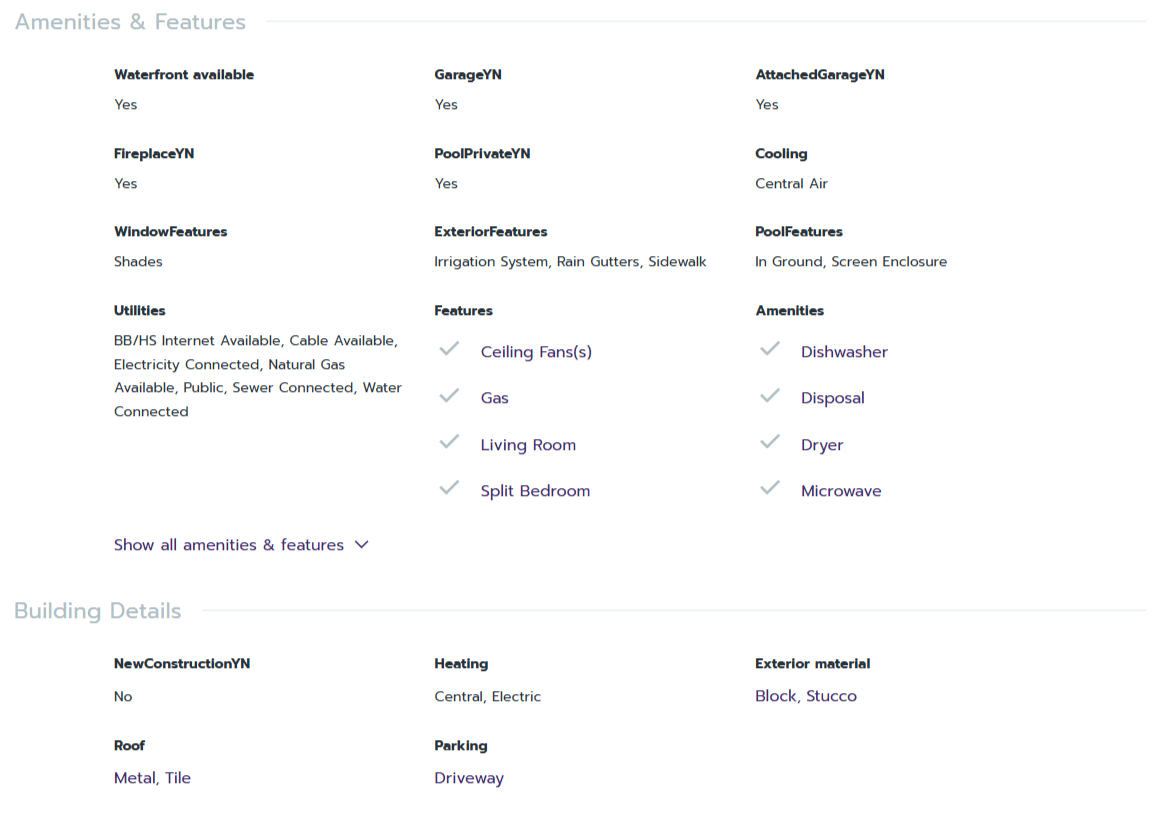Image resolution: width=1156 pixels, height=838 pixels.
Task: Open the Driveway parking link
Action: 469,778
